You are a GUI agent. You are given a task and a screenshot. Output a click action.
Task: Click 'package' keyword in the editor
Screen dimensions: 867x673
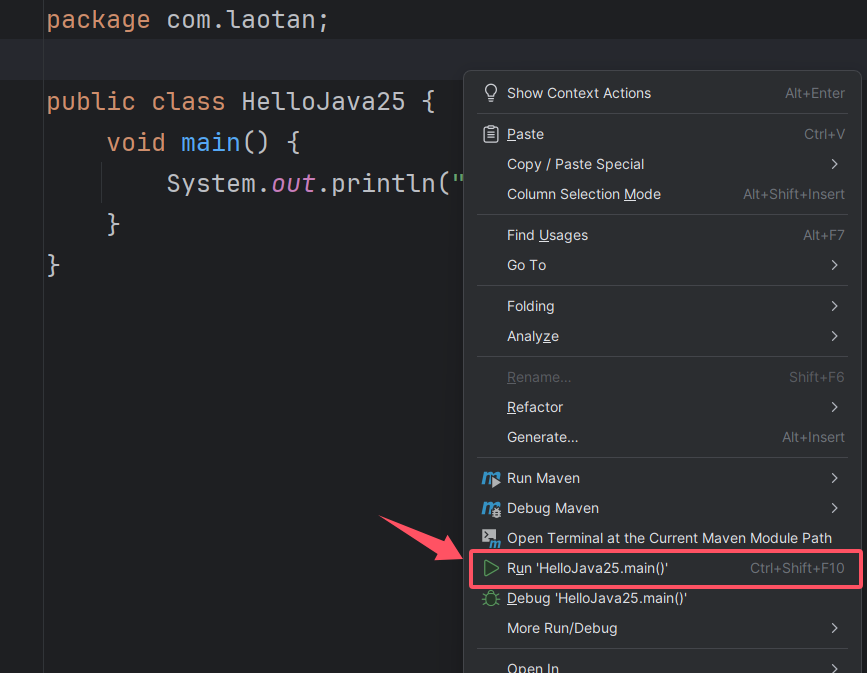click(x=98, y=20)
